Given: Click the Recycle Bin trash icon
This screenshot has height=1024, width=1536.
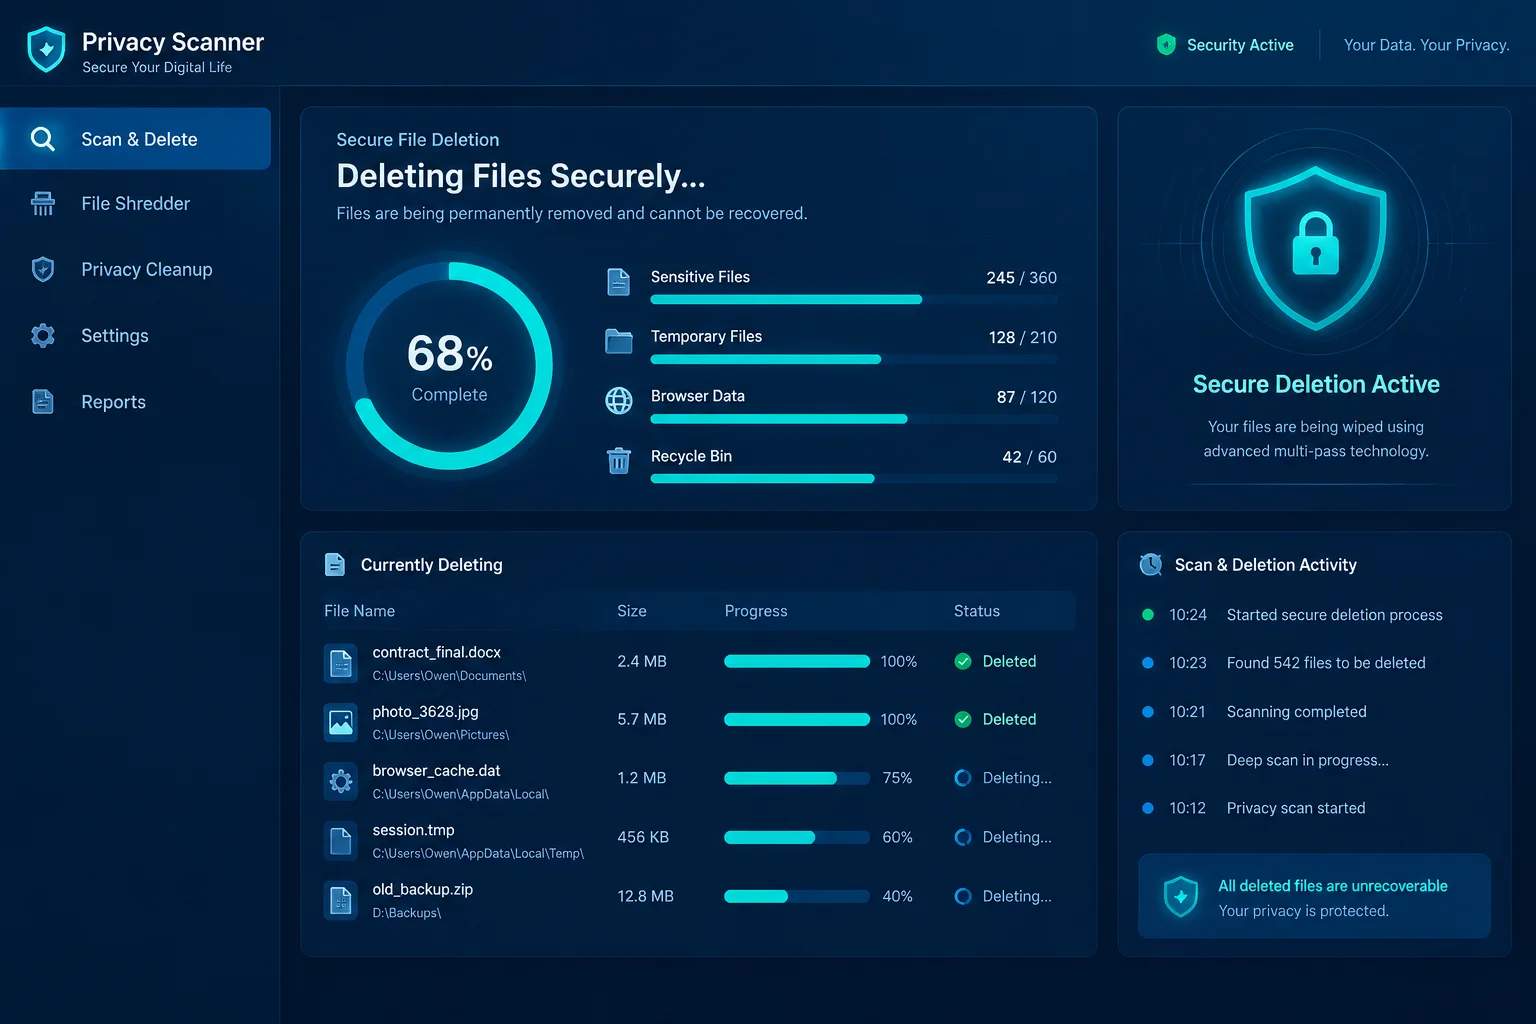Looking at the screenshot, I should point(619,460).
